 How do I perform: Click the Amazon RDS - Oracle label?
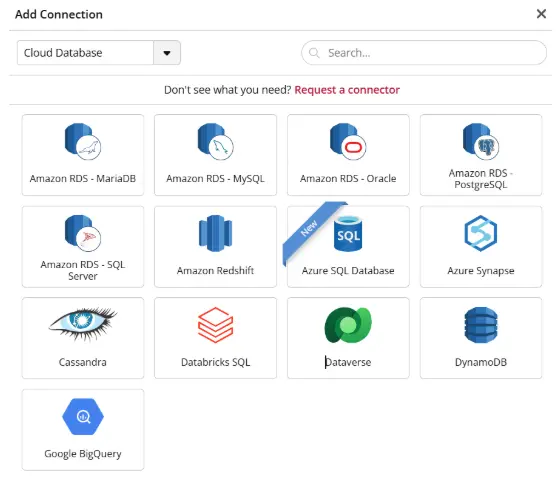348,178
